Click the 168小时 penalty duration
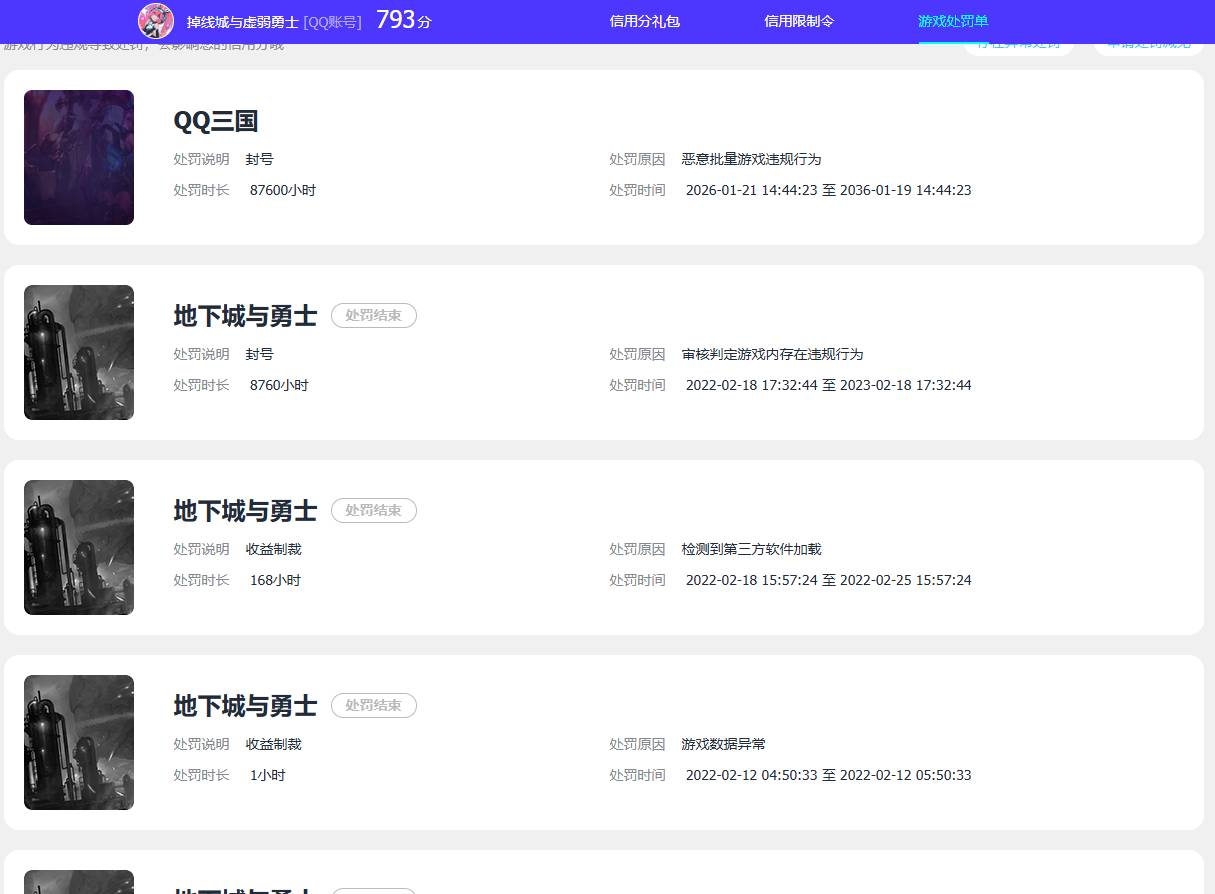Screen dimensions: 1215x894 tap(275, 580)
